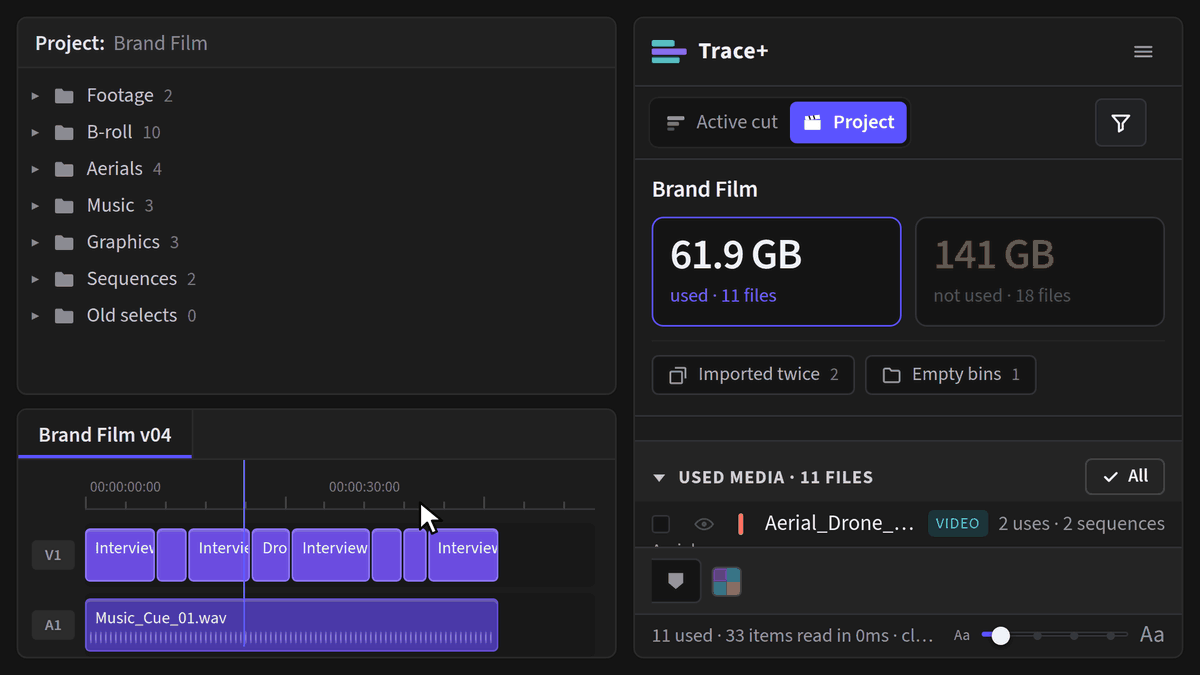Image resolution: width=1200 pixels, height=675 pixels.
Task: Click the large Aa text size icon
Action: coord(1152,635)
